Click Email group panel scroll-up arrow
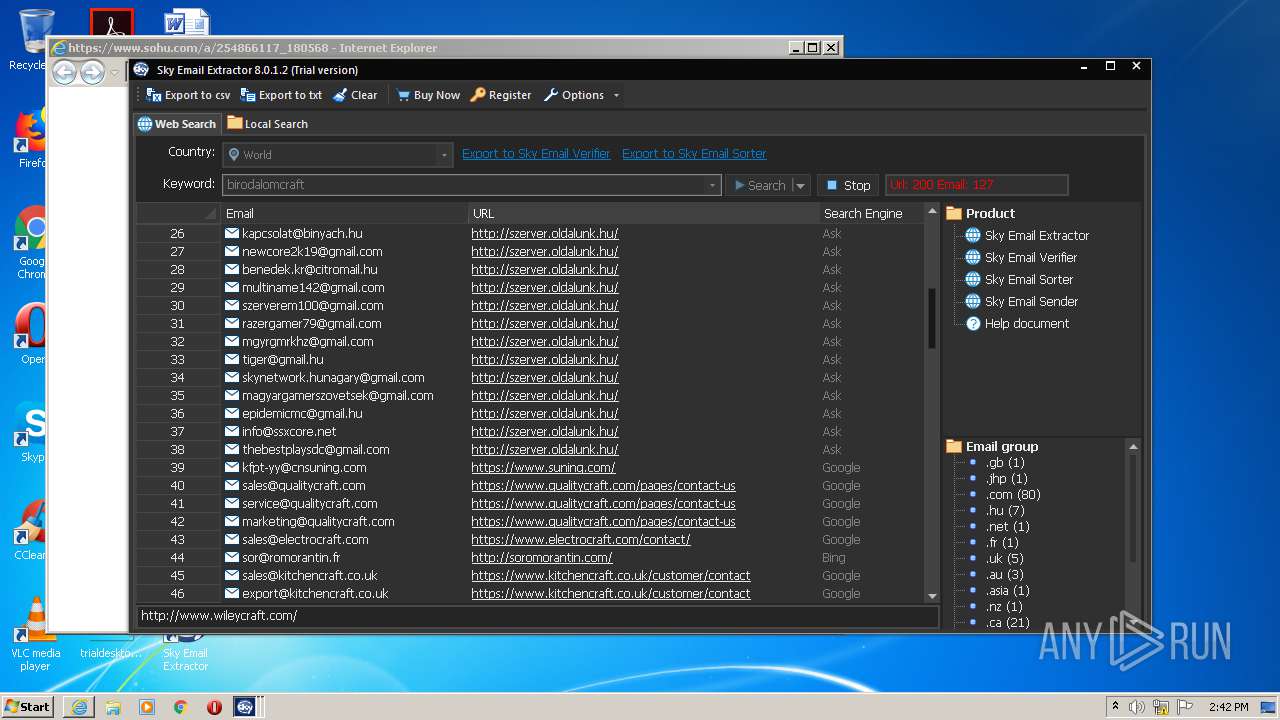Viewport: 1280px width, 720px height. tap(1133, 447)
